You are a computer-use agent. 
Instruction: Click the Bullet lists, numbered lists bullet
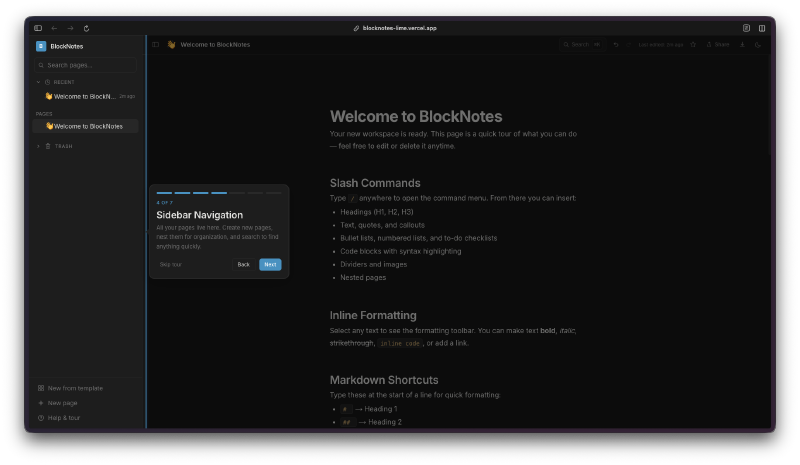click(x=418, y=238)
